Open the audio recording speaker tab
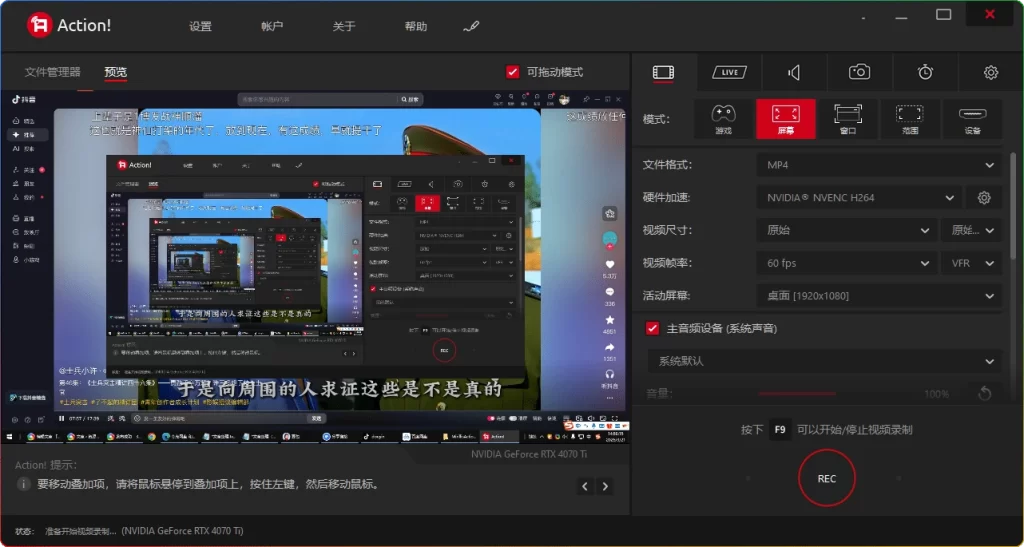The height and width of the screenshot is (547, 1024). coord(795,72)
